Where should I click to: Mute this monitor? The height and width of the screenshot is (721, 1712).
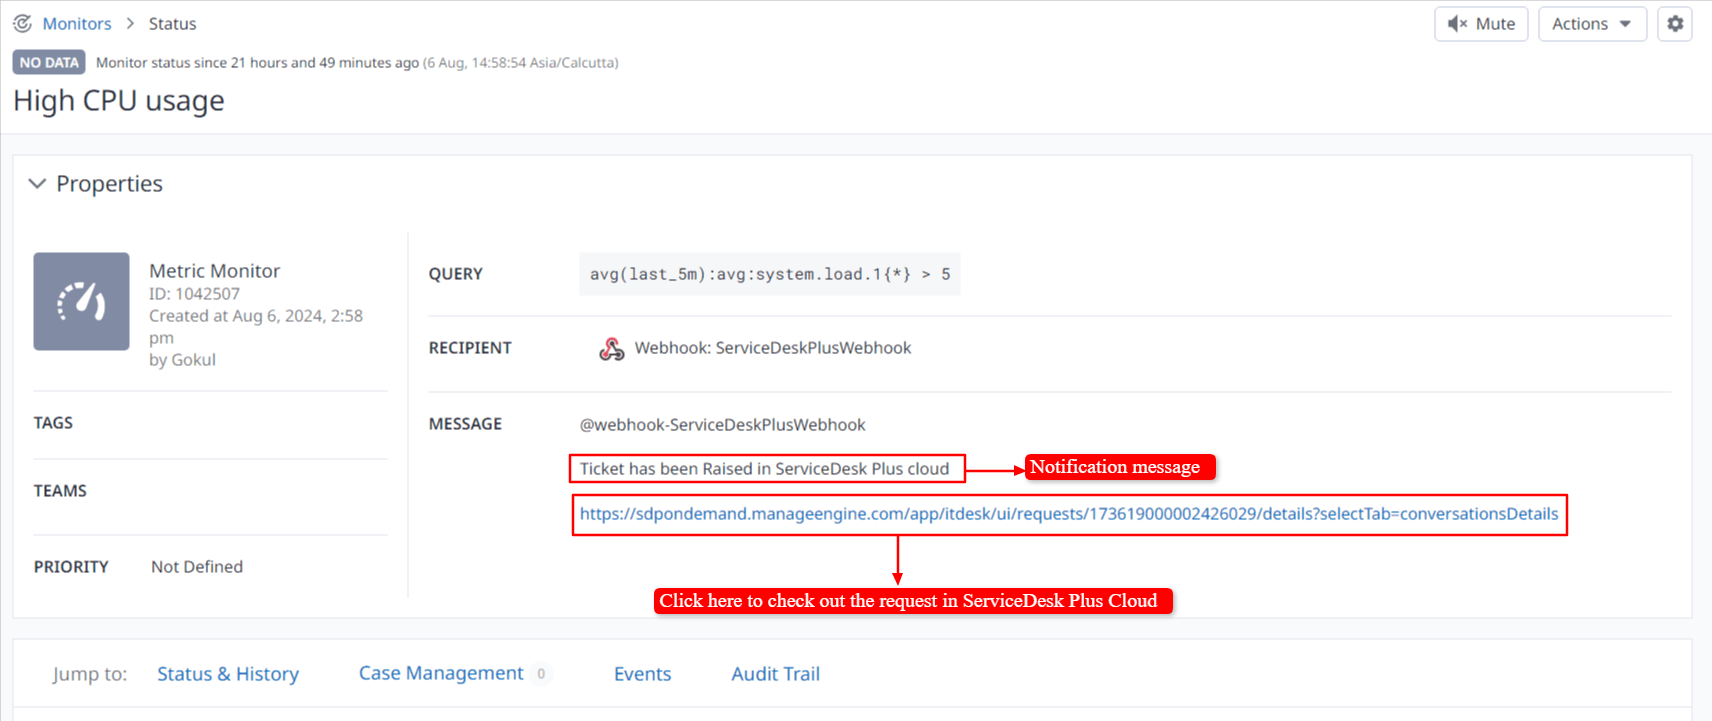(x=1481, y=24)
